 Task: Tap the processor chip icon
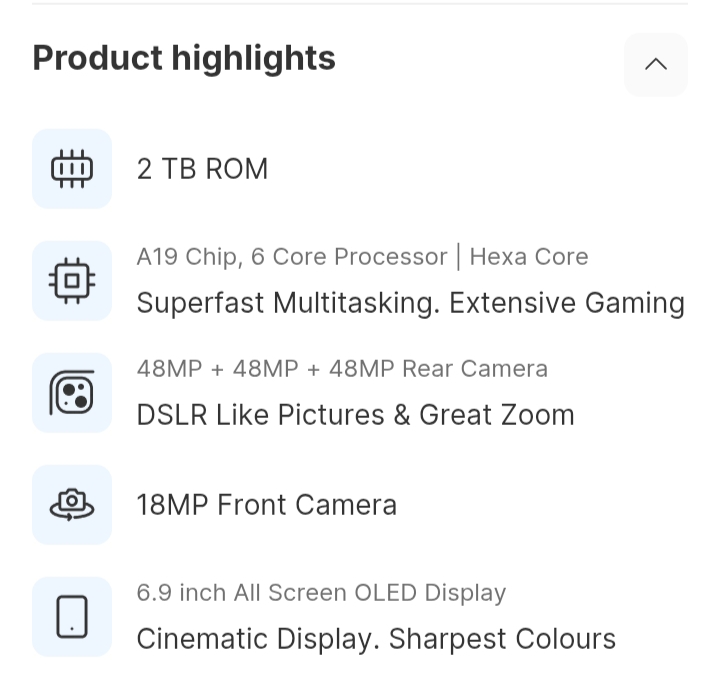click(x=72, y=281)
